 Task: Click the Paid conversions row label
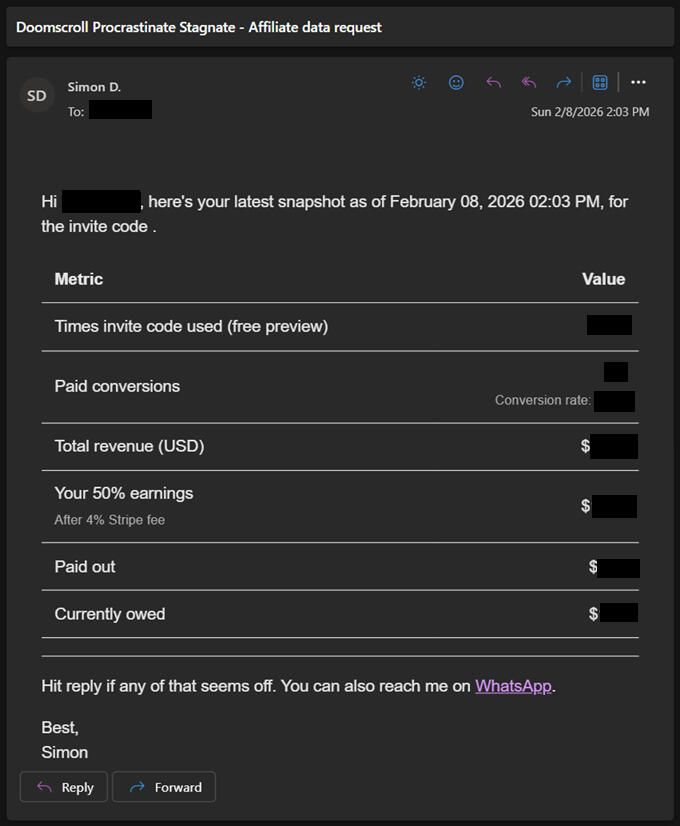click(x=117, y=386)
